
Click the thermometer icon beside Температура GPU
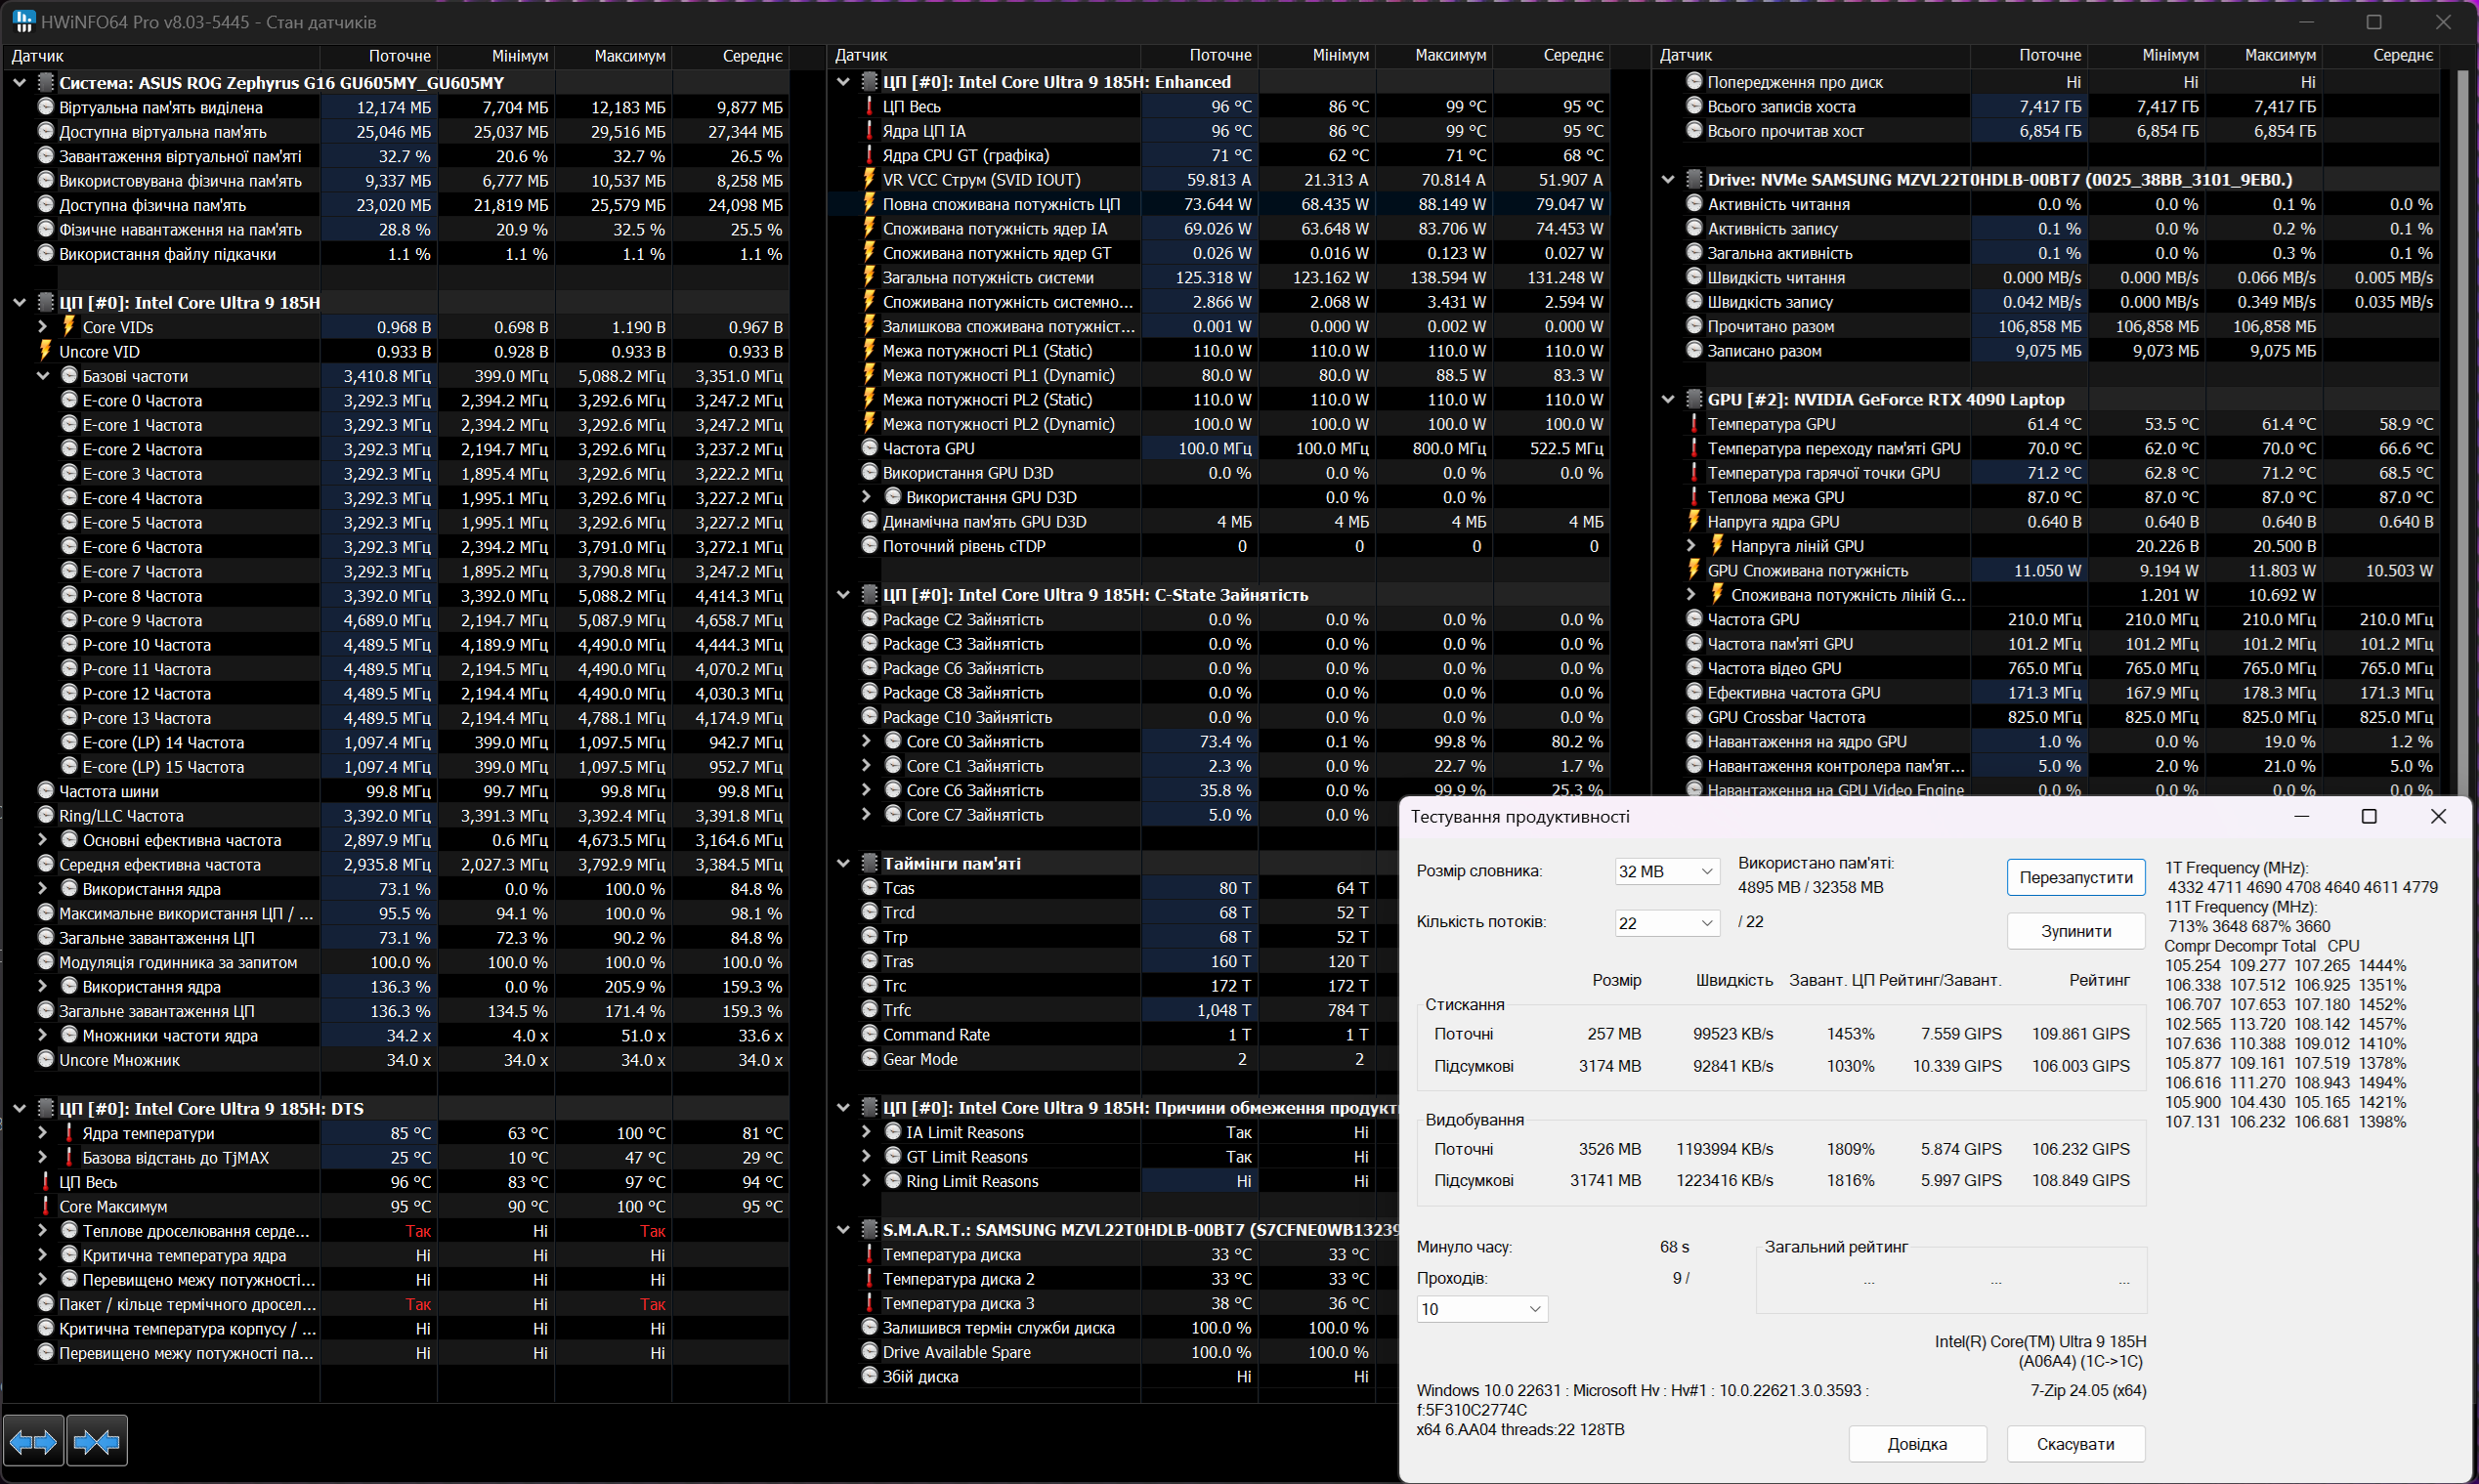click(x=1694, y=424)
